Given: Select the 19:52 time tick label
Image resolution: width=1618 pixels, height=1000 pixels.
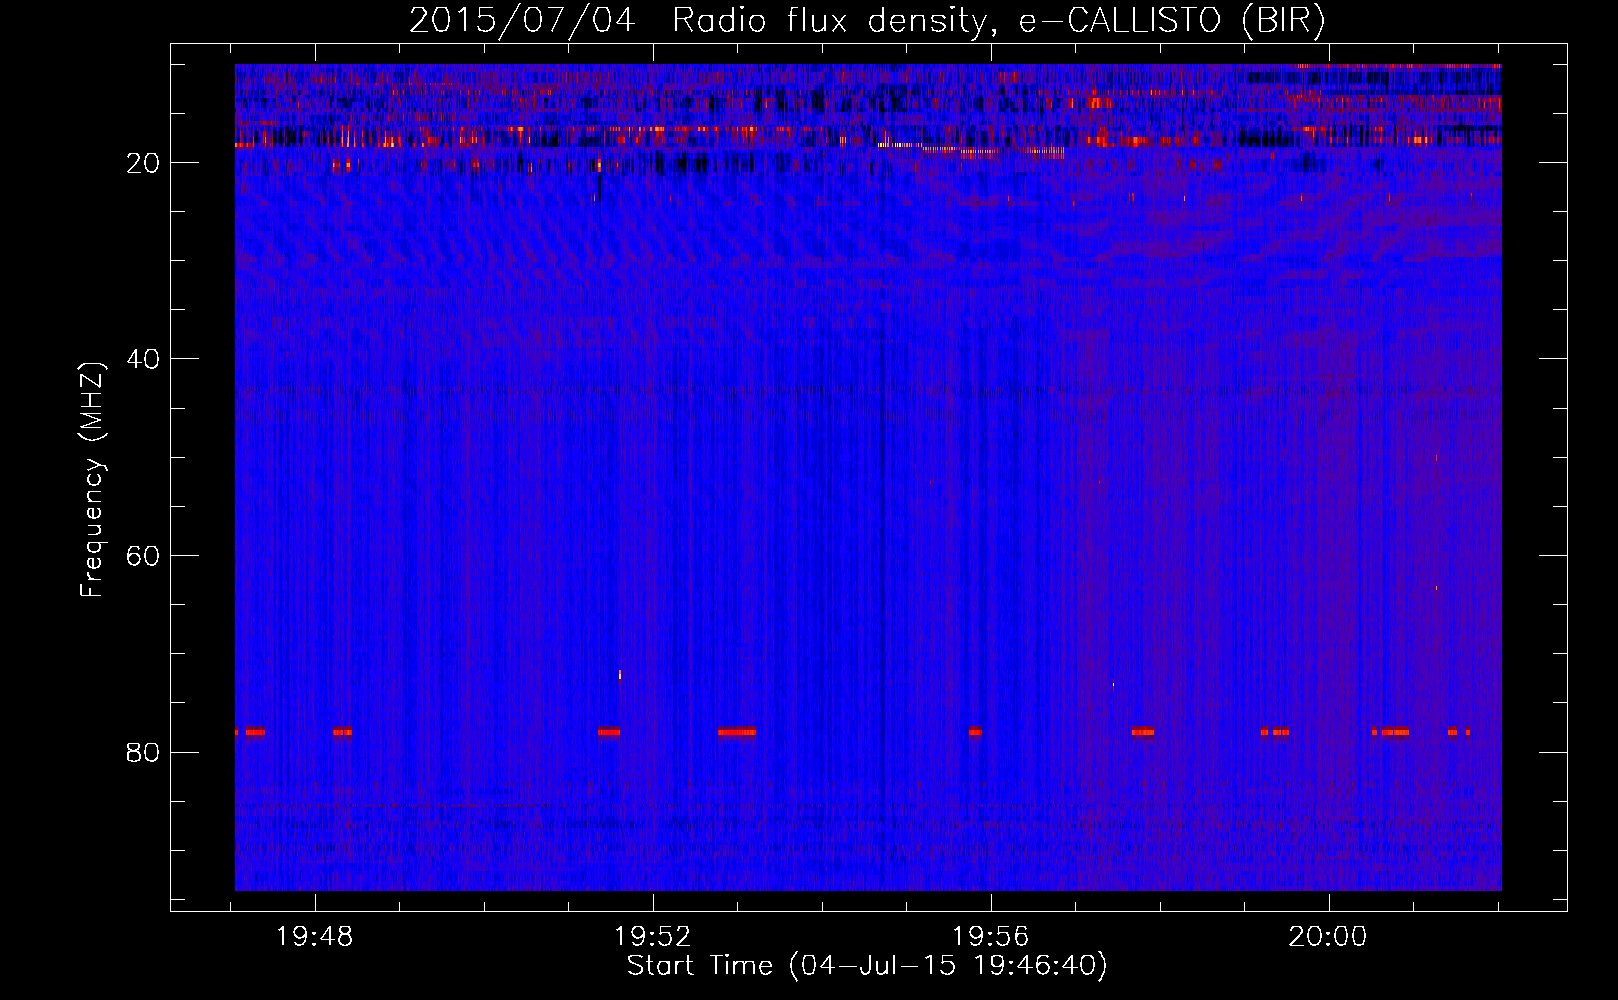Looking at the screenshot, I should coord(653,937).
